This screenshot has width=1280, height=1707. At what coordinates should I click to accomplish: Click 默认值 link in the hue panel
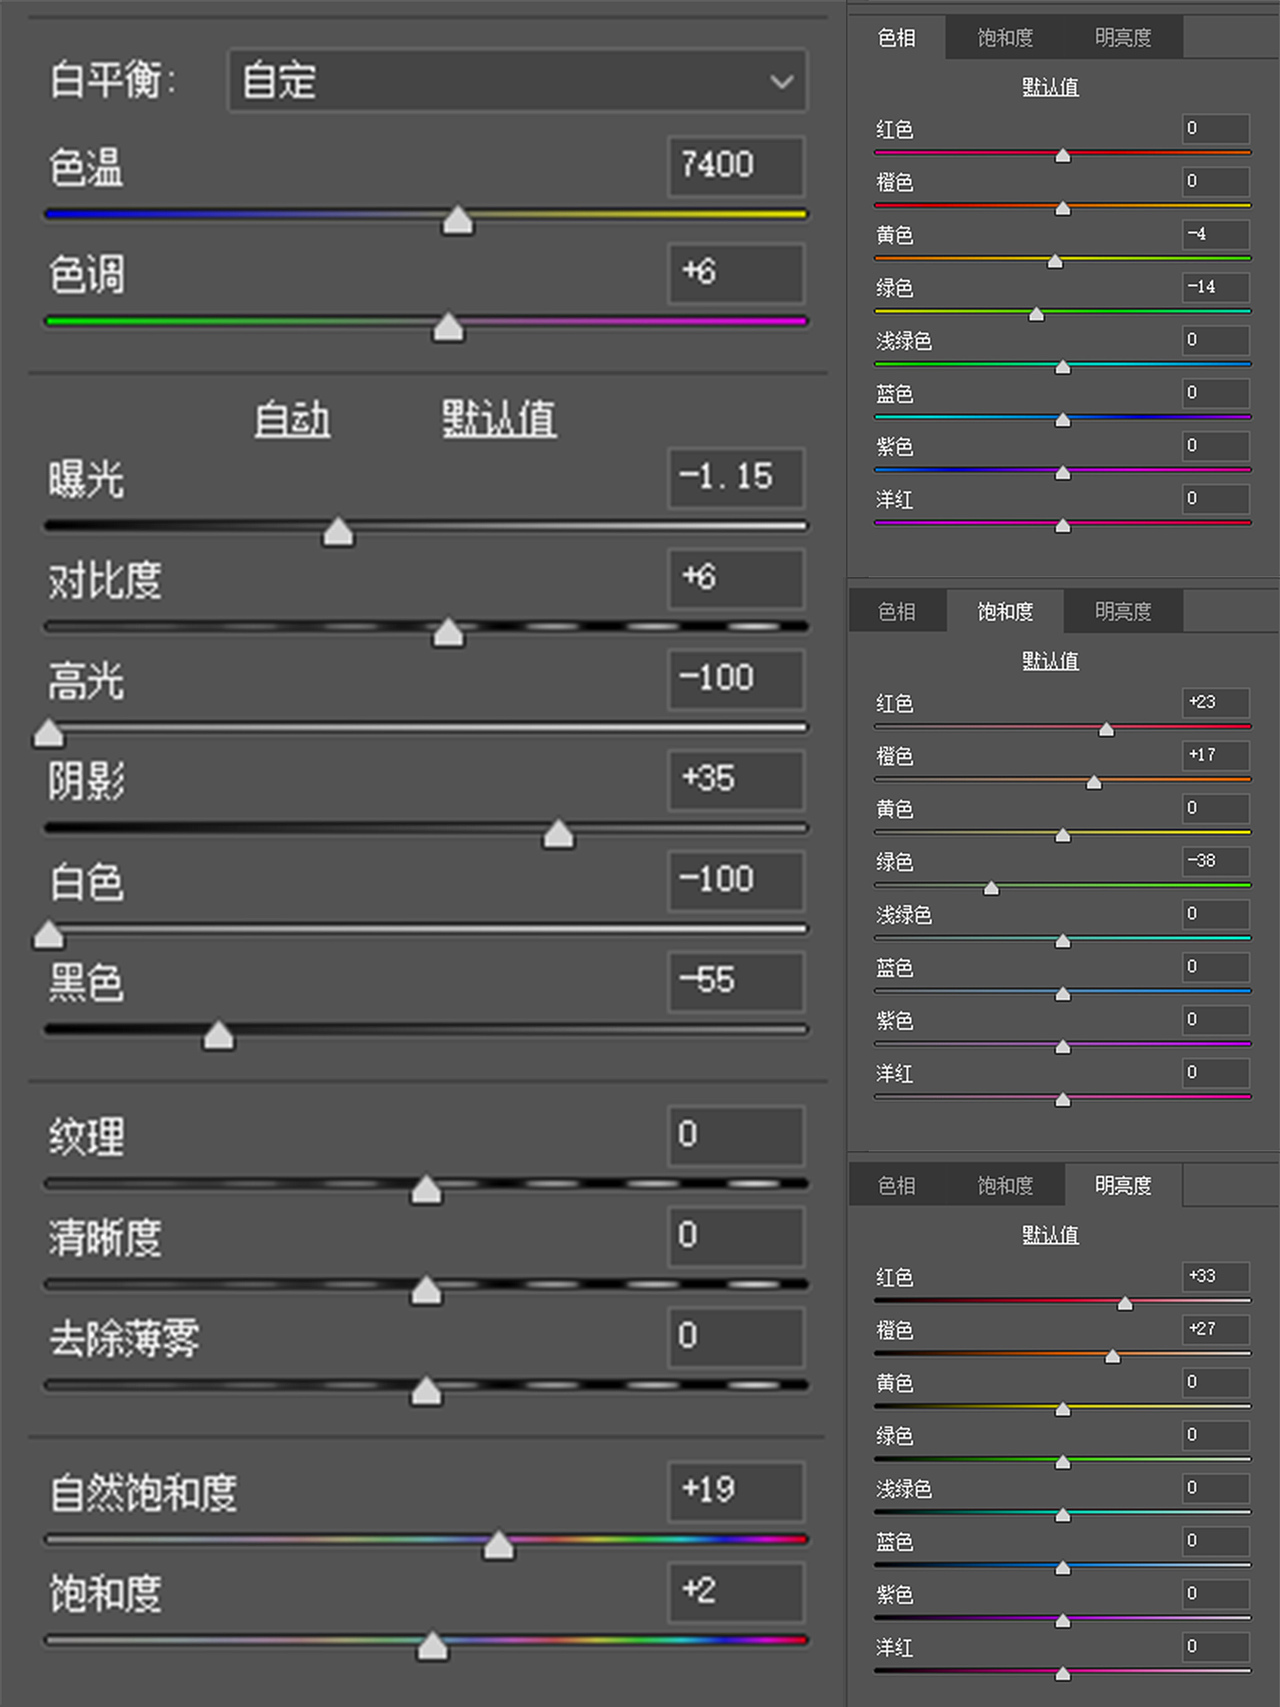coord(1050,87)
